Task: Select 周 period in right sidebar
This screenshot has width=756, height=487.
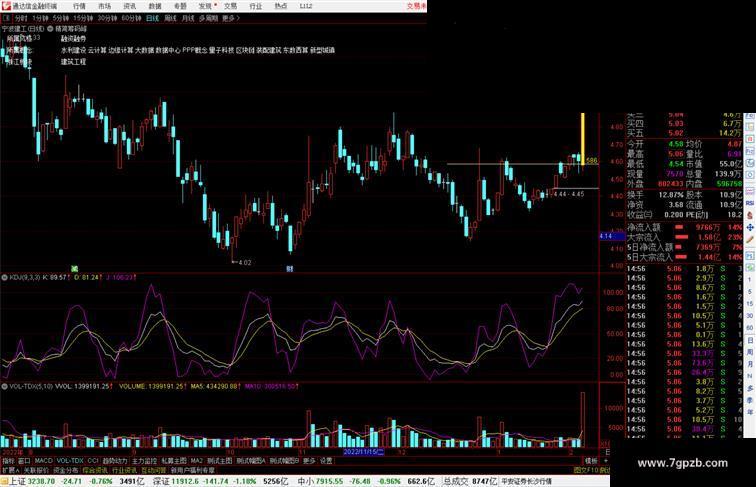Action: click(750, 352)
